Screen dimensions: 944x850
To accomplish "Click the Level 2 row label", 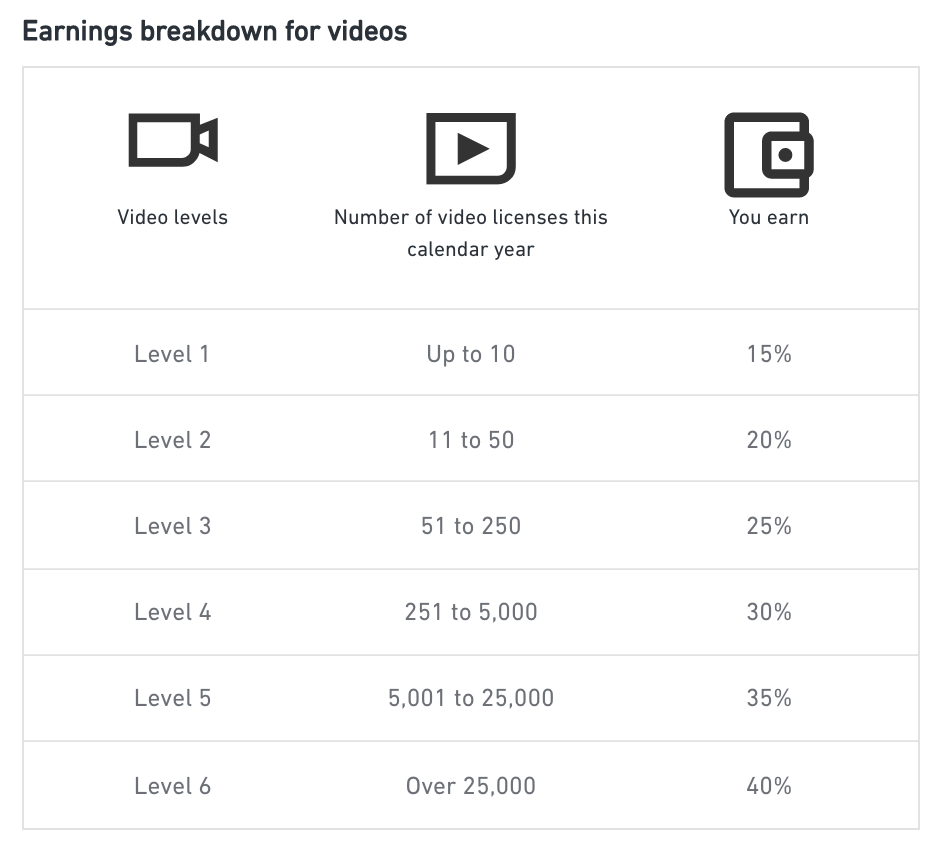I will click(x=172, y=440).
